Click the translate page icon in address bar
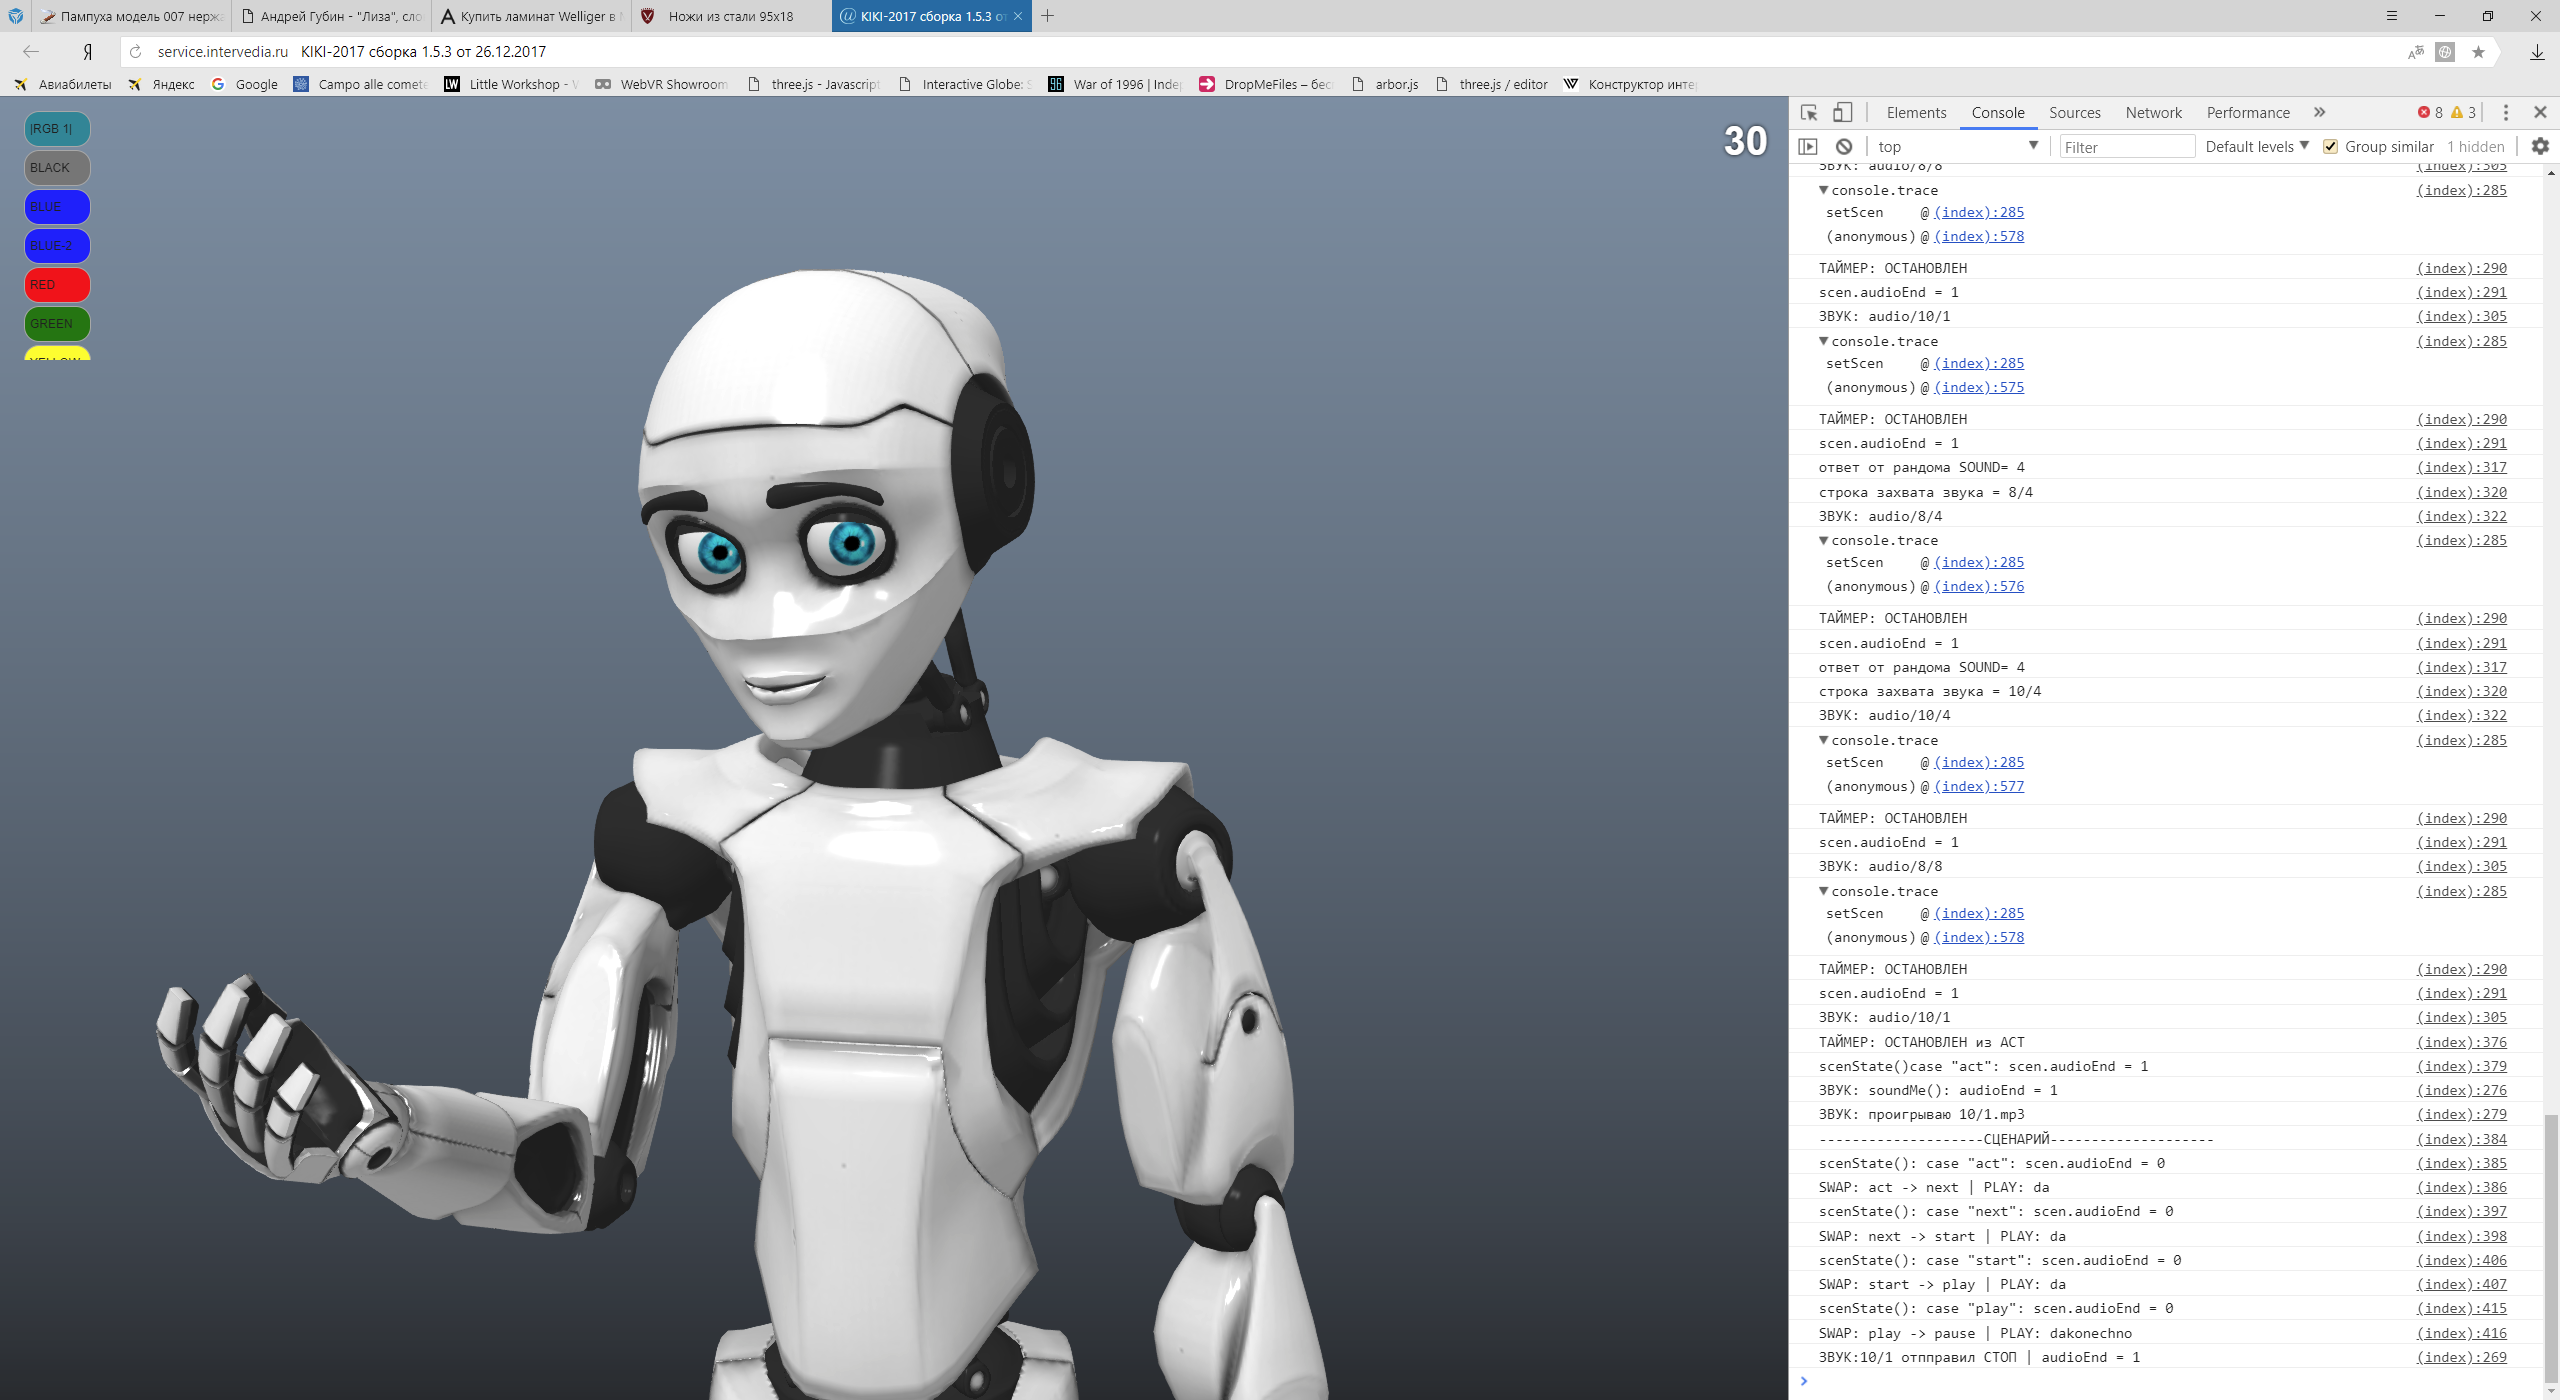 tap(2416, 52)
